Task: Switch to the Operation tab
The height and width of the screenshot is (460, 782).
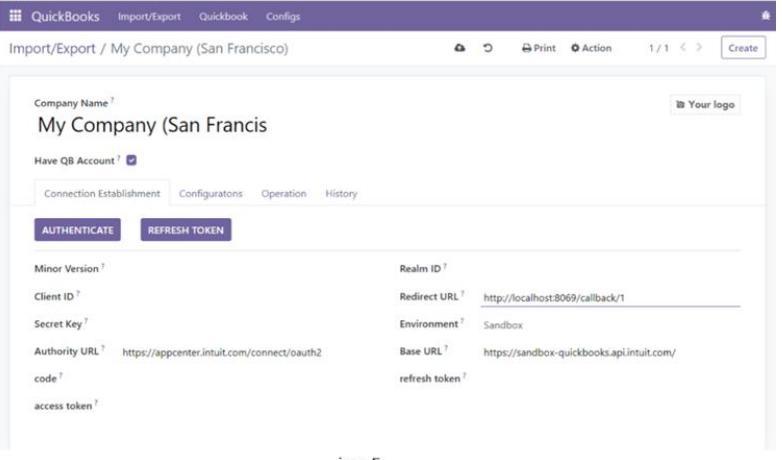Action: tap(284, 194)
